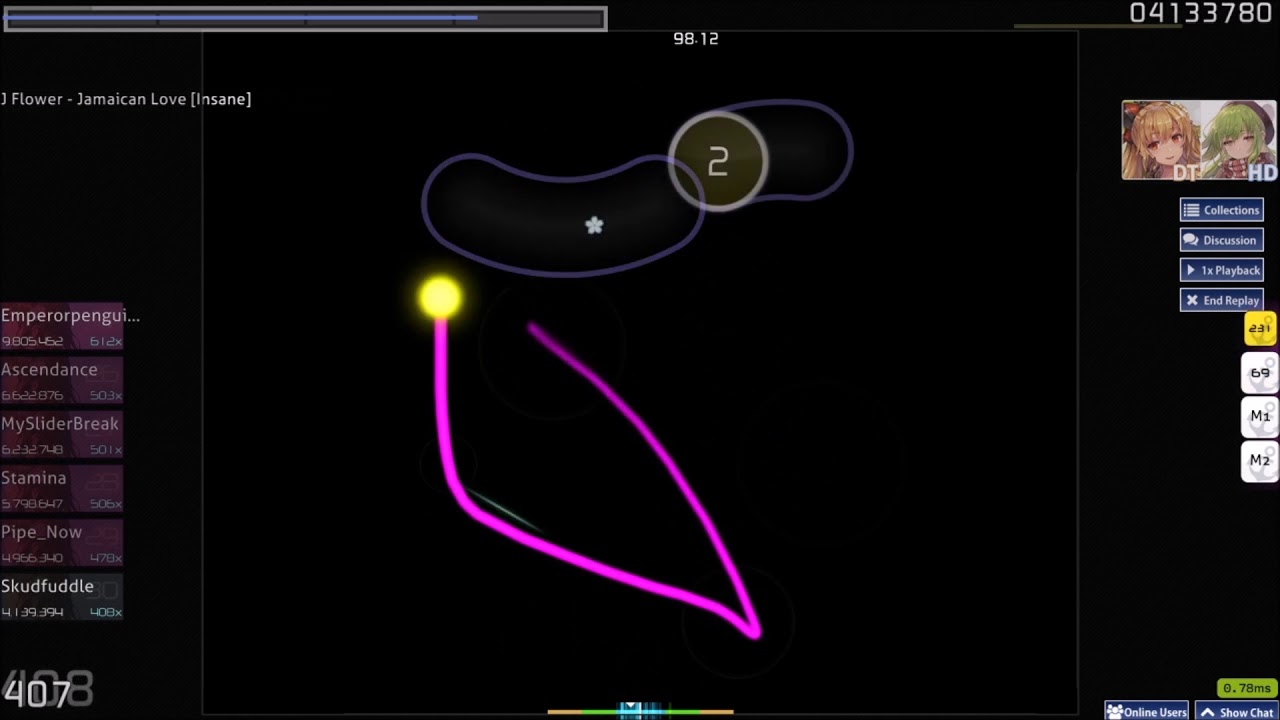This screenshot has height=720, width=1280.
Task: Click the Show Chat up-arrow icon
Action: [1207, 713]
